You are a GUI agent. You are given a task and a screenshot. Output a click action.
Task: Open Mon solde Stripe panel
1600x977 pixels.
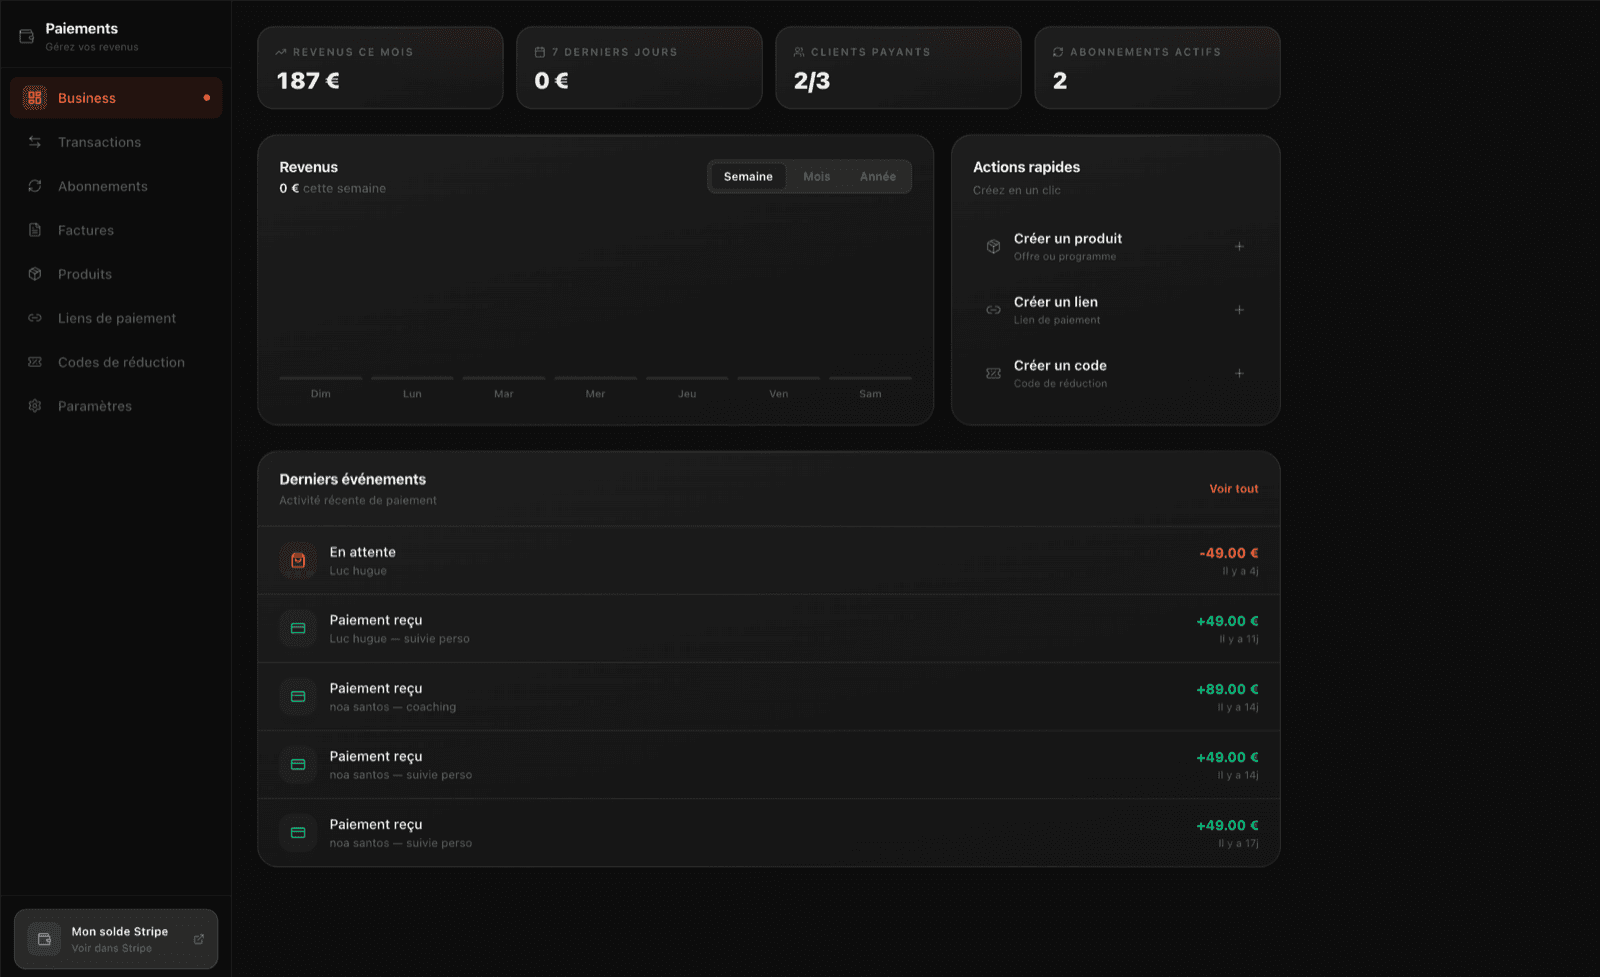coord(115,938)
